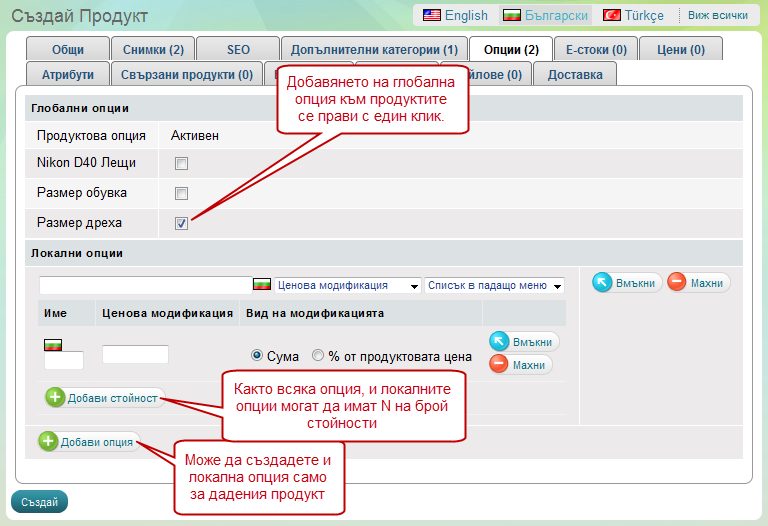The height and width of the screenshot is (526, 768).
Task: Check the Размер обувка option
Action: pyautogui.click(x=182, y=193)
